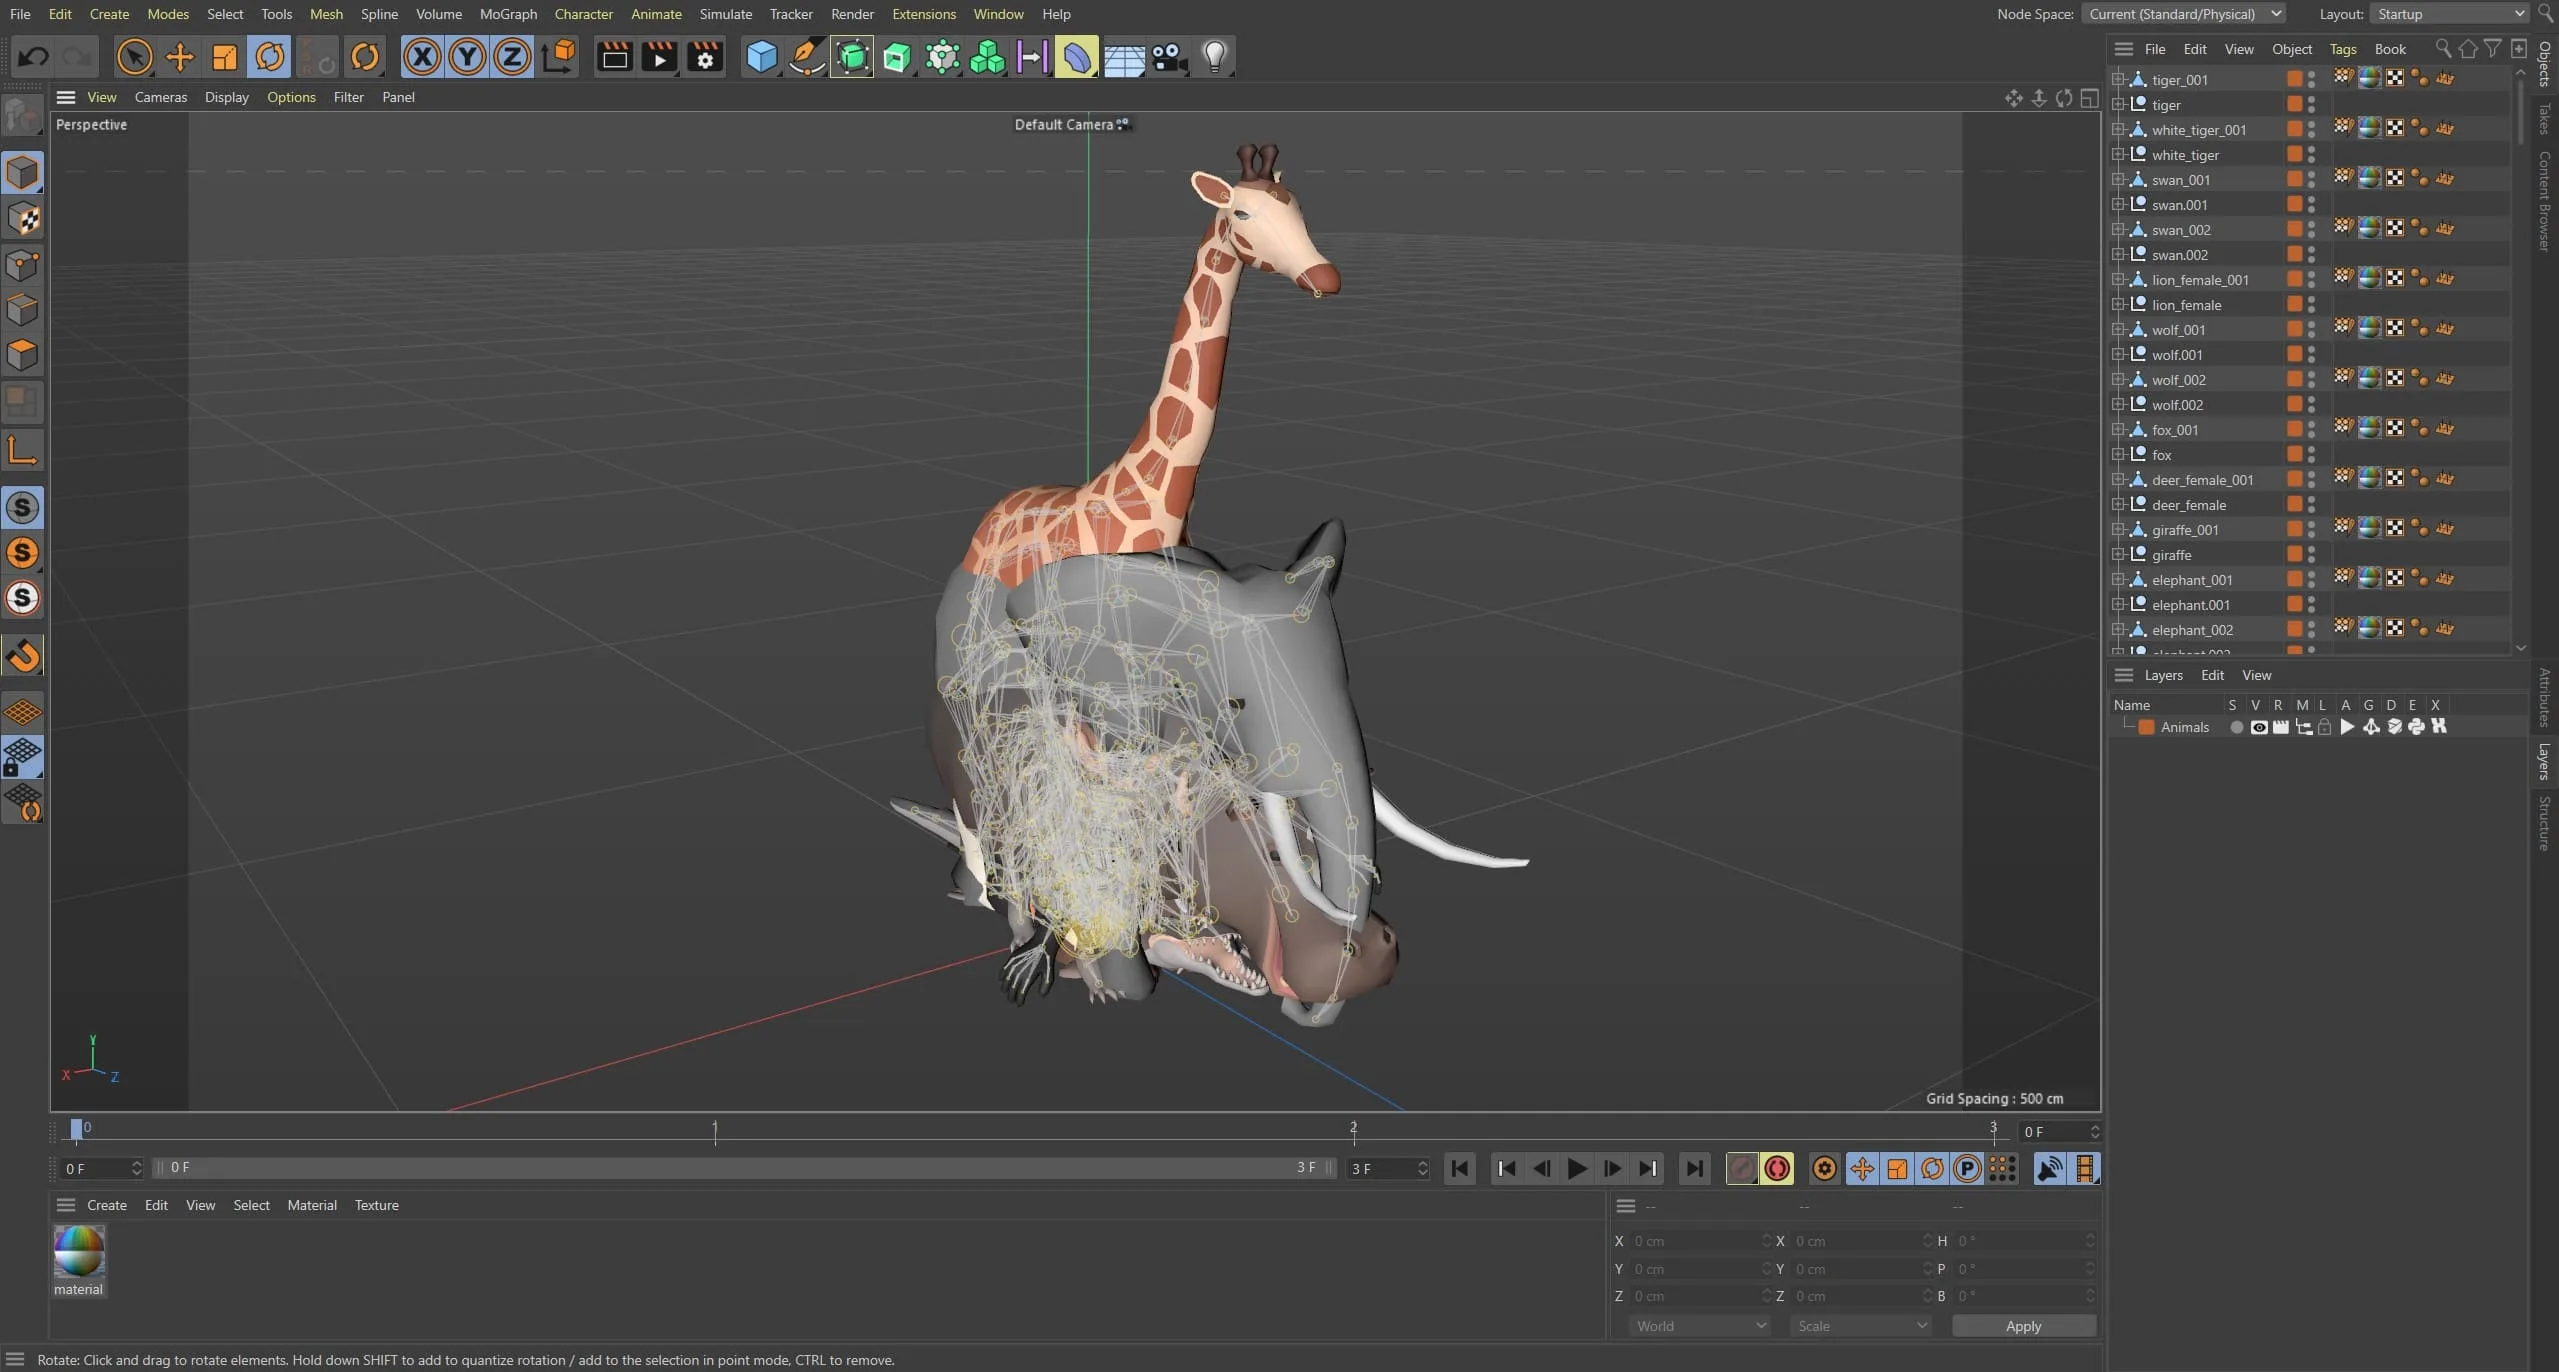This screenshot has width=2559, height=1372.
Task: Click the Spline Pen tool icon
Action: [x=807, y=56]
